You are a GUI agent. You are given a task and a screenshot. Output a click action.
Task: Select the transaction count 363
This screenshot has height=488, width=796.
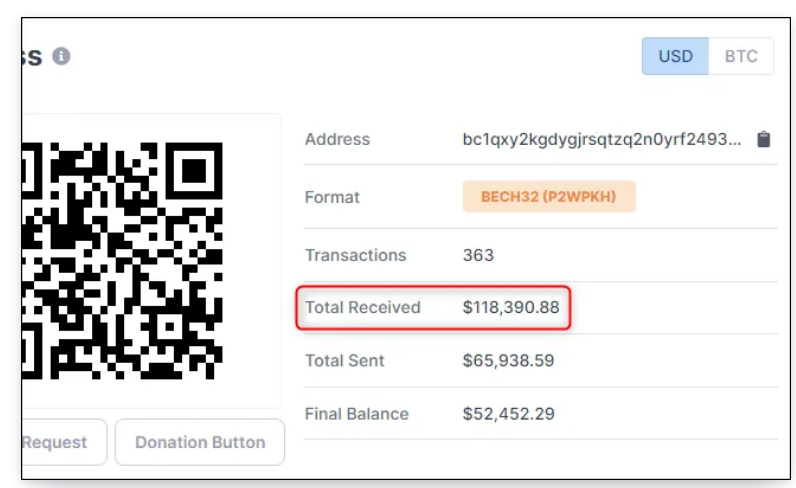[478, 255]
